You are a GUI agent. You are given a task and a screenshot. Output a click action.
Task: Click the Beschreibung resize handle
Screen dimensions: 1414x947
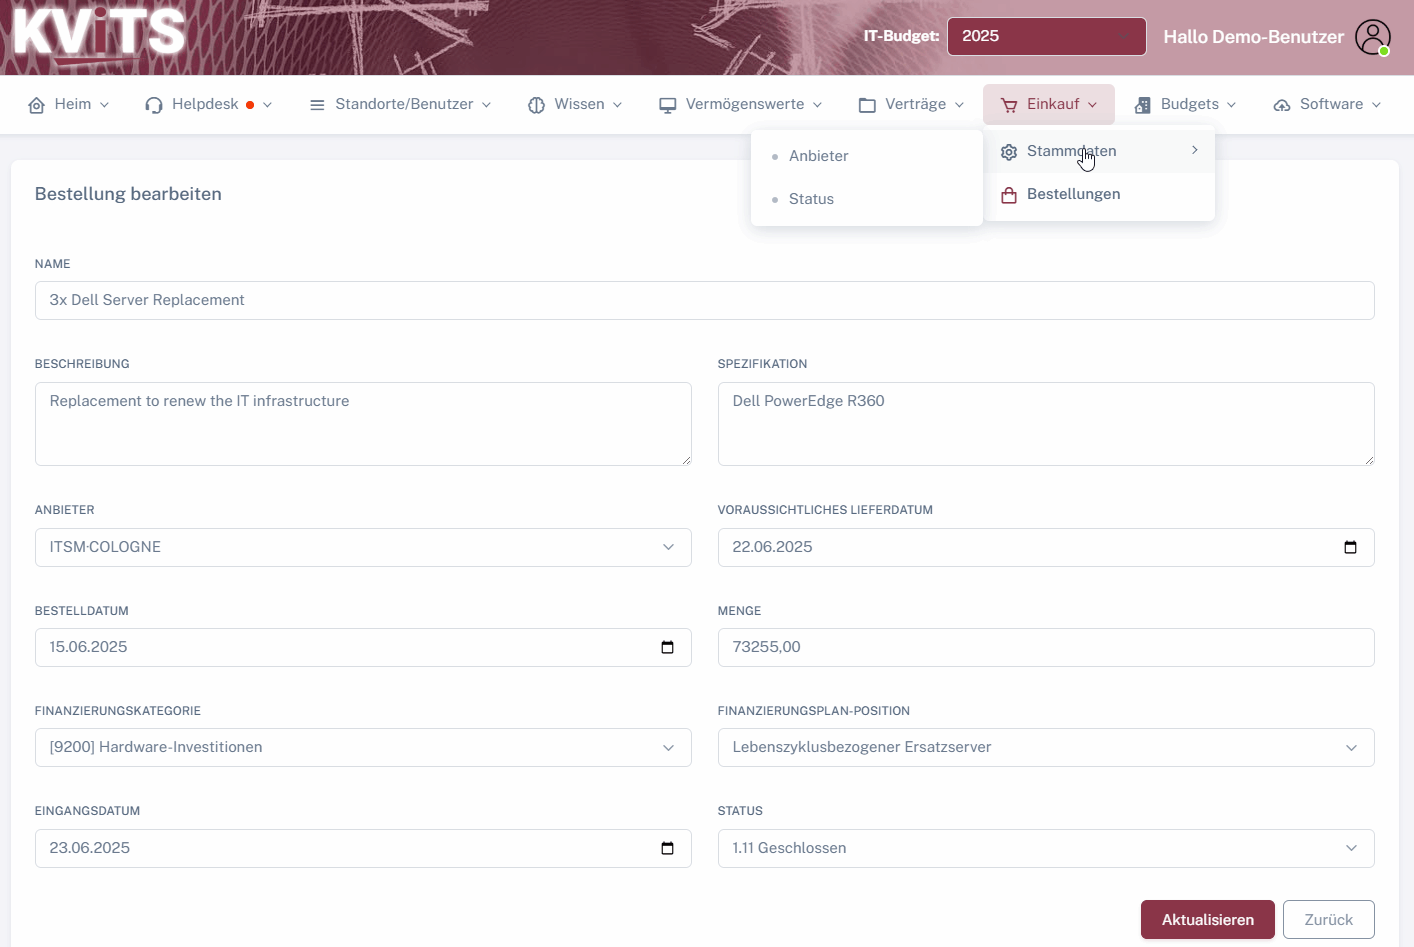tap(686, 460)
